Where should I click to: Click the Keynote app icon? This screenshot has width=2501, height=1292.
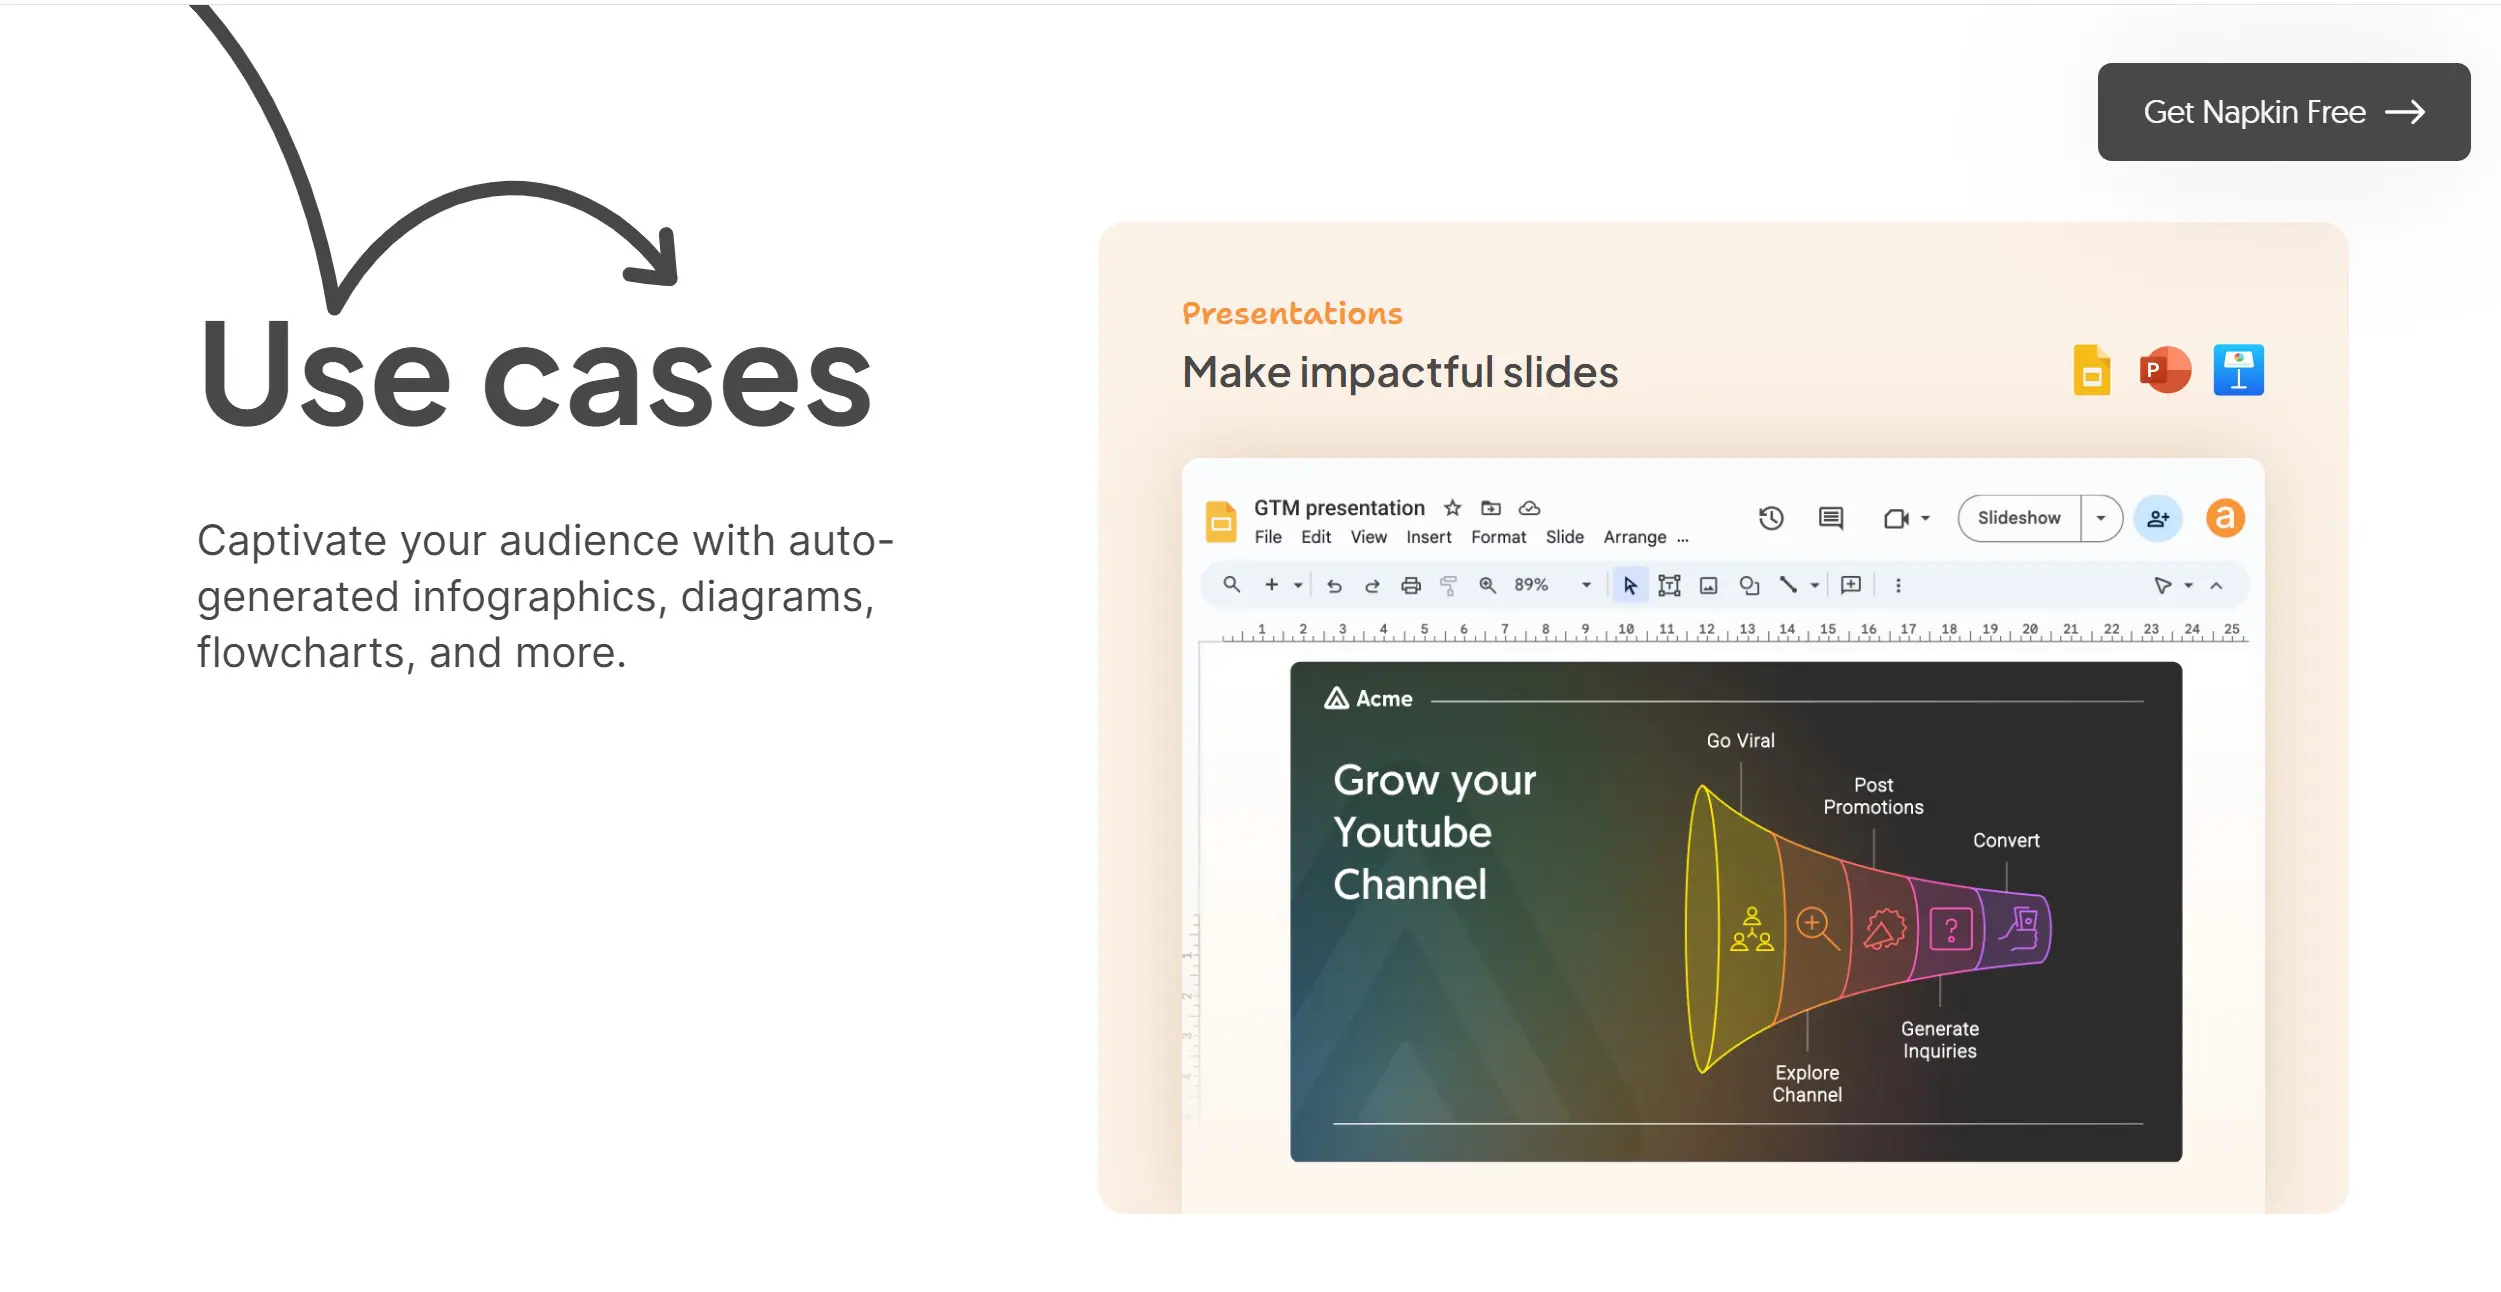coord(2238,371)
